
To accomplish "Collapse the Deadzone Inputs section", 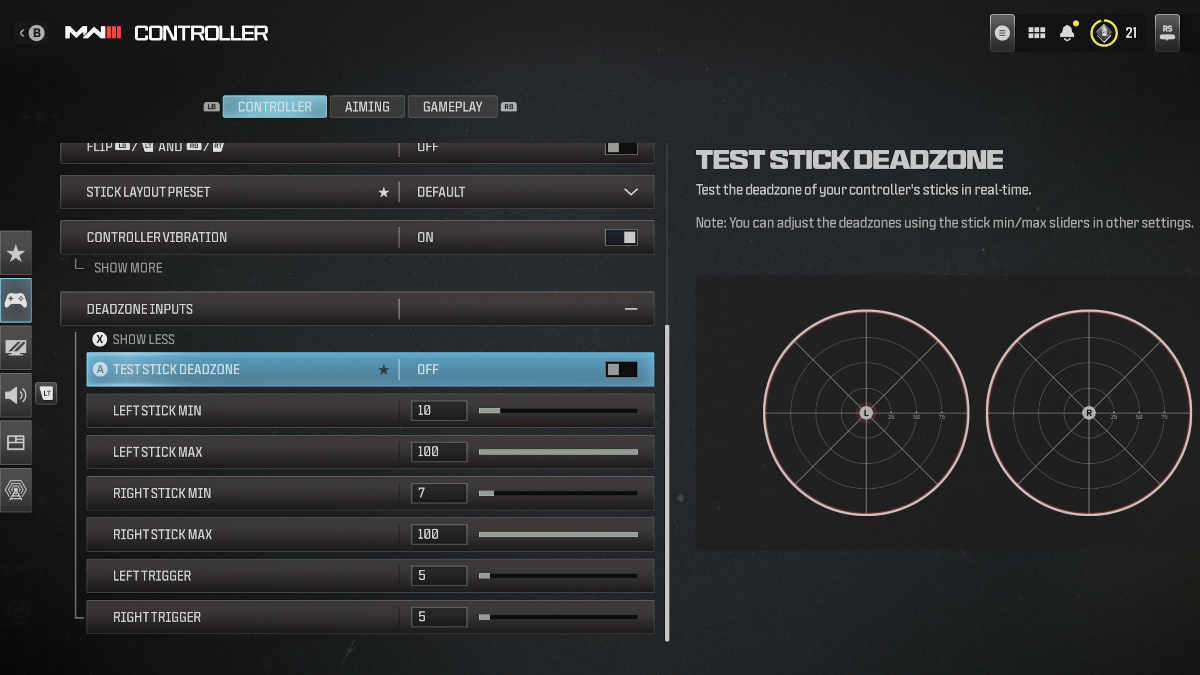I will 631,308.
